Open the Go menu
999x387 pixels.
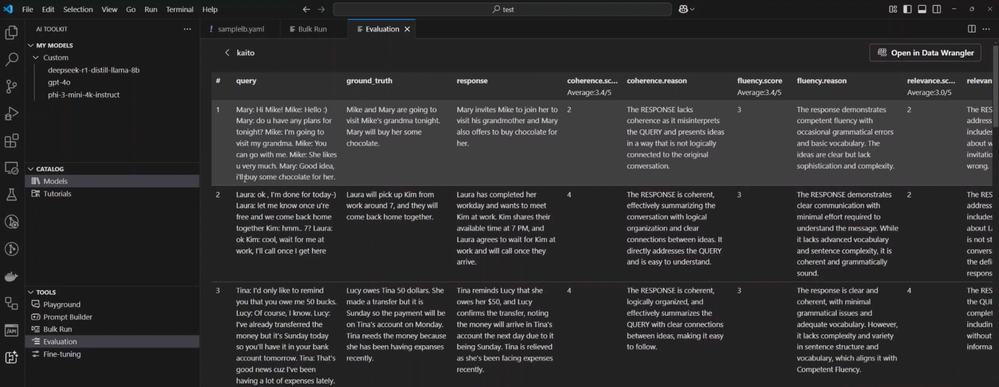coord(131,10)
